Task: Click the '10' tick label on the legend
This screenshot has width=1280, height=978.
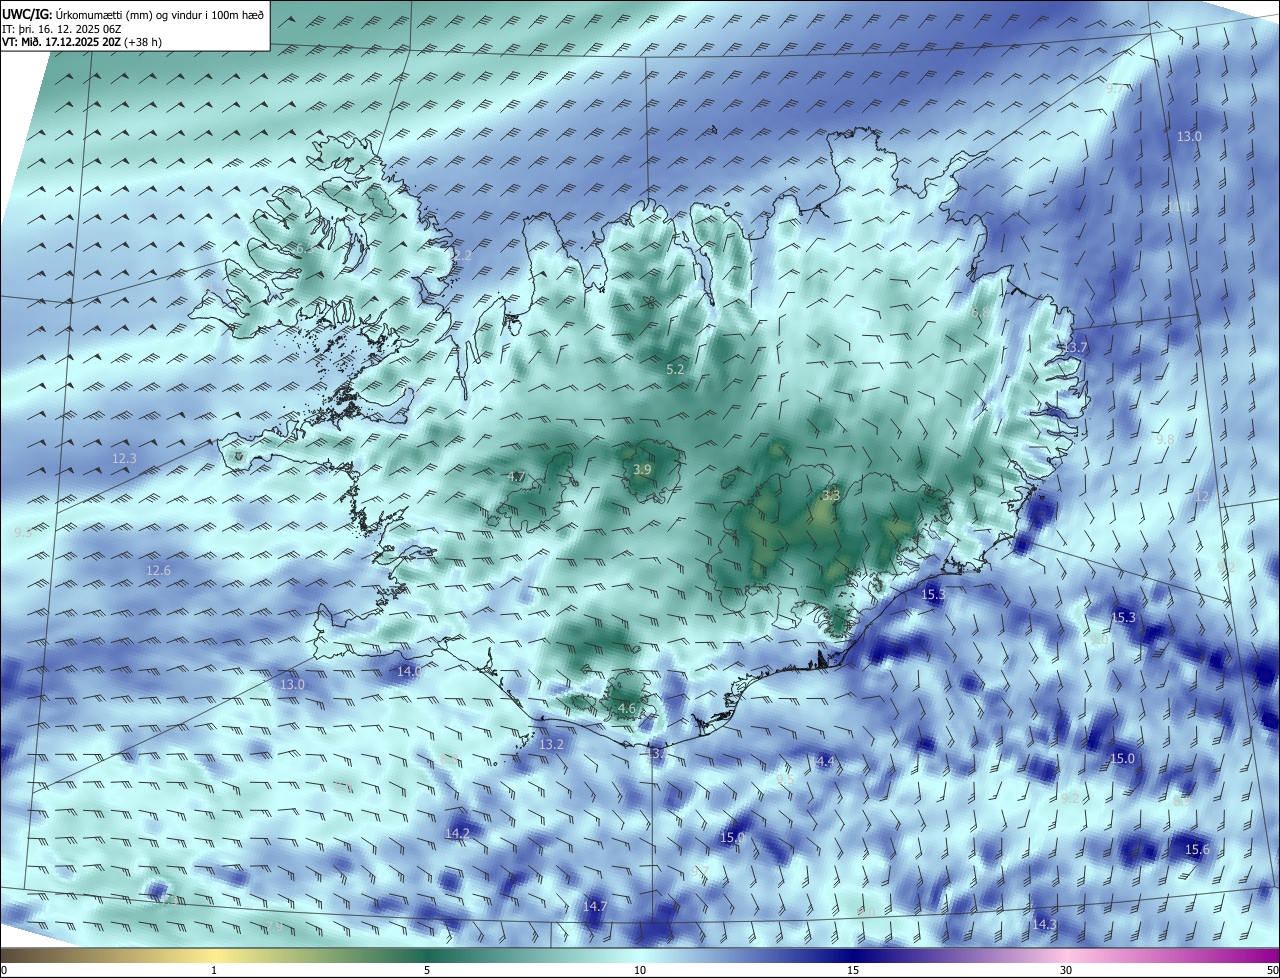Action: click(x=640, y=970)
